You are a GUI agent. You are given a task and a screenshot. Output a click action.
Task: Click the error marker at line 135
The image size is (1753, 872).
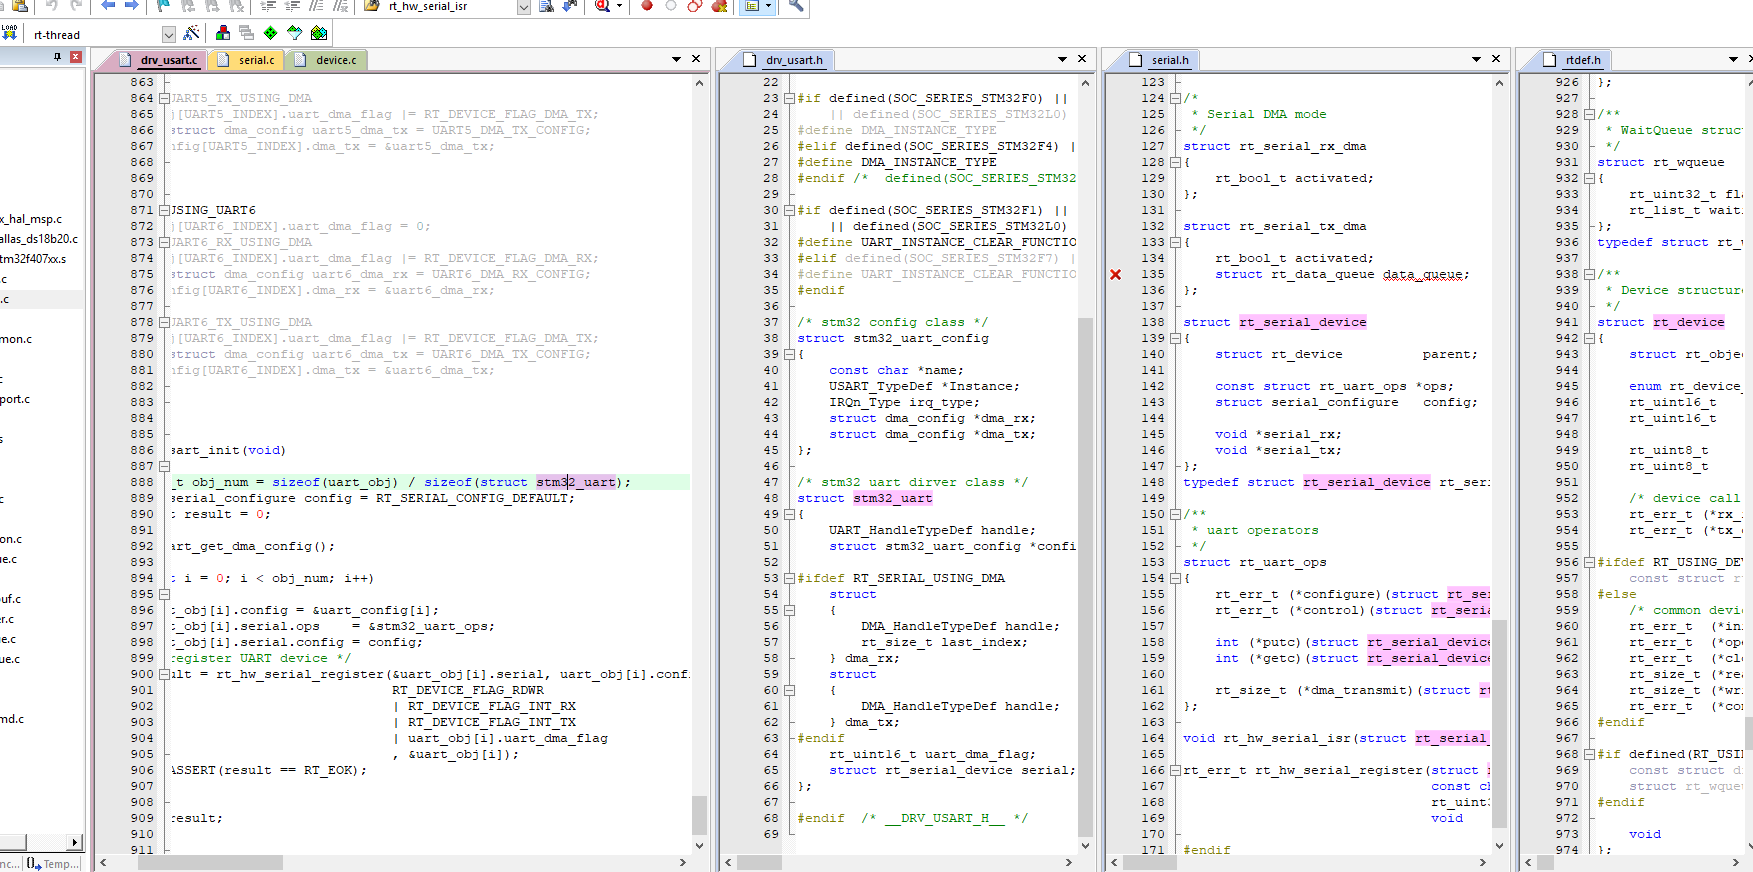pyautogui.click(x=1115, y=274)
